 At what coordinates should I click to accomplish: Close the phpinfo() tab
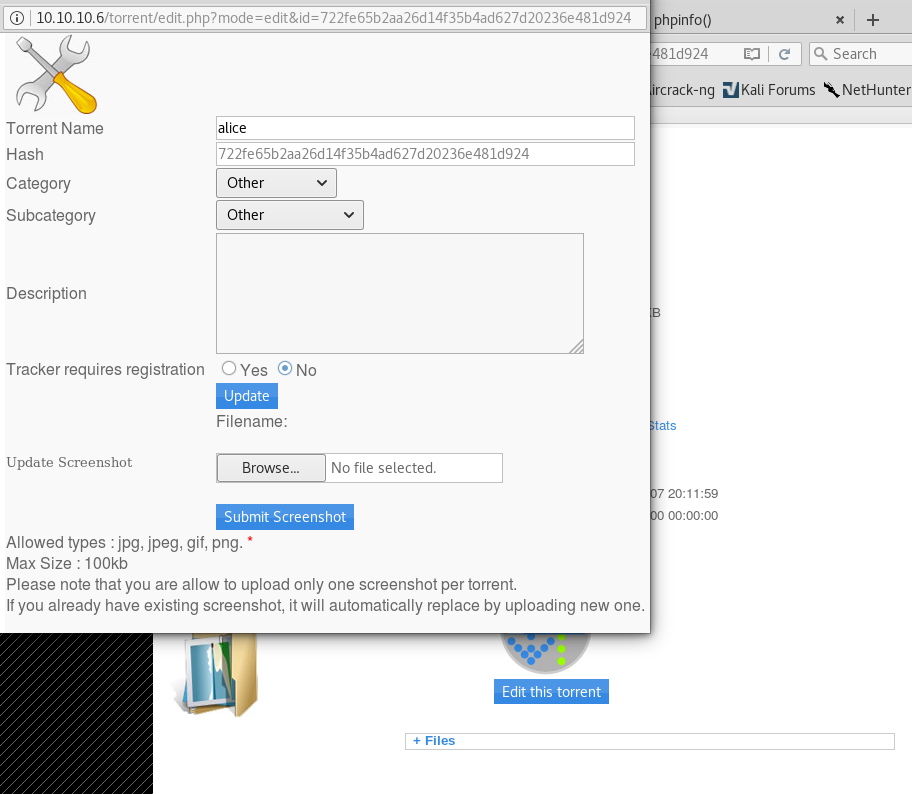click(x=839, y=20)
